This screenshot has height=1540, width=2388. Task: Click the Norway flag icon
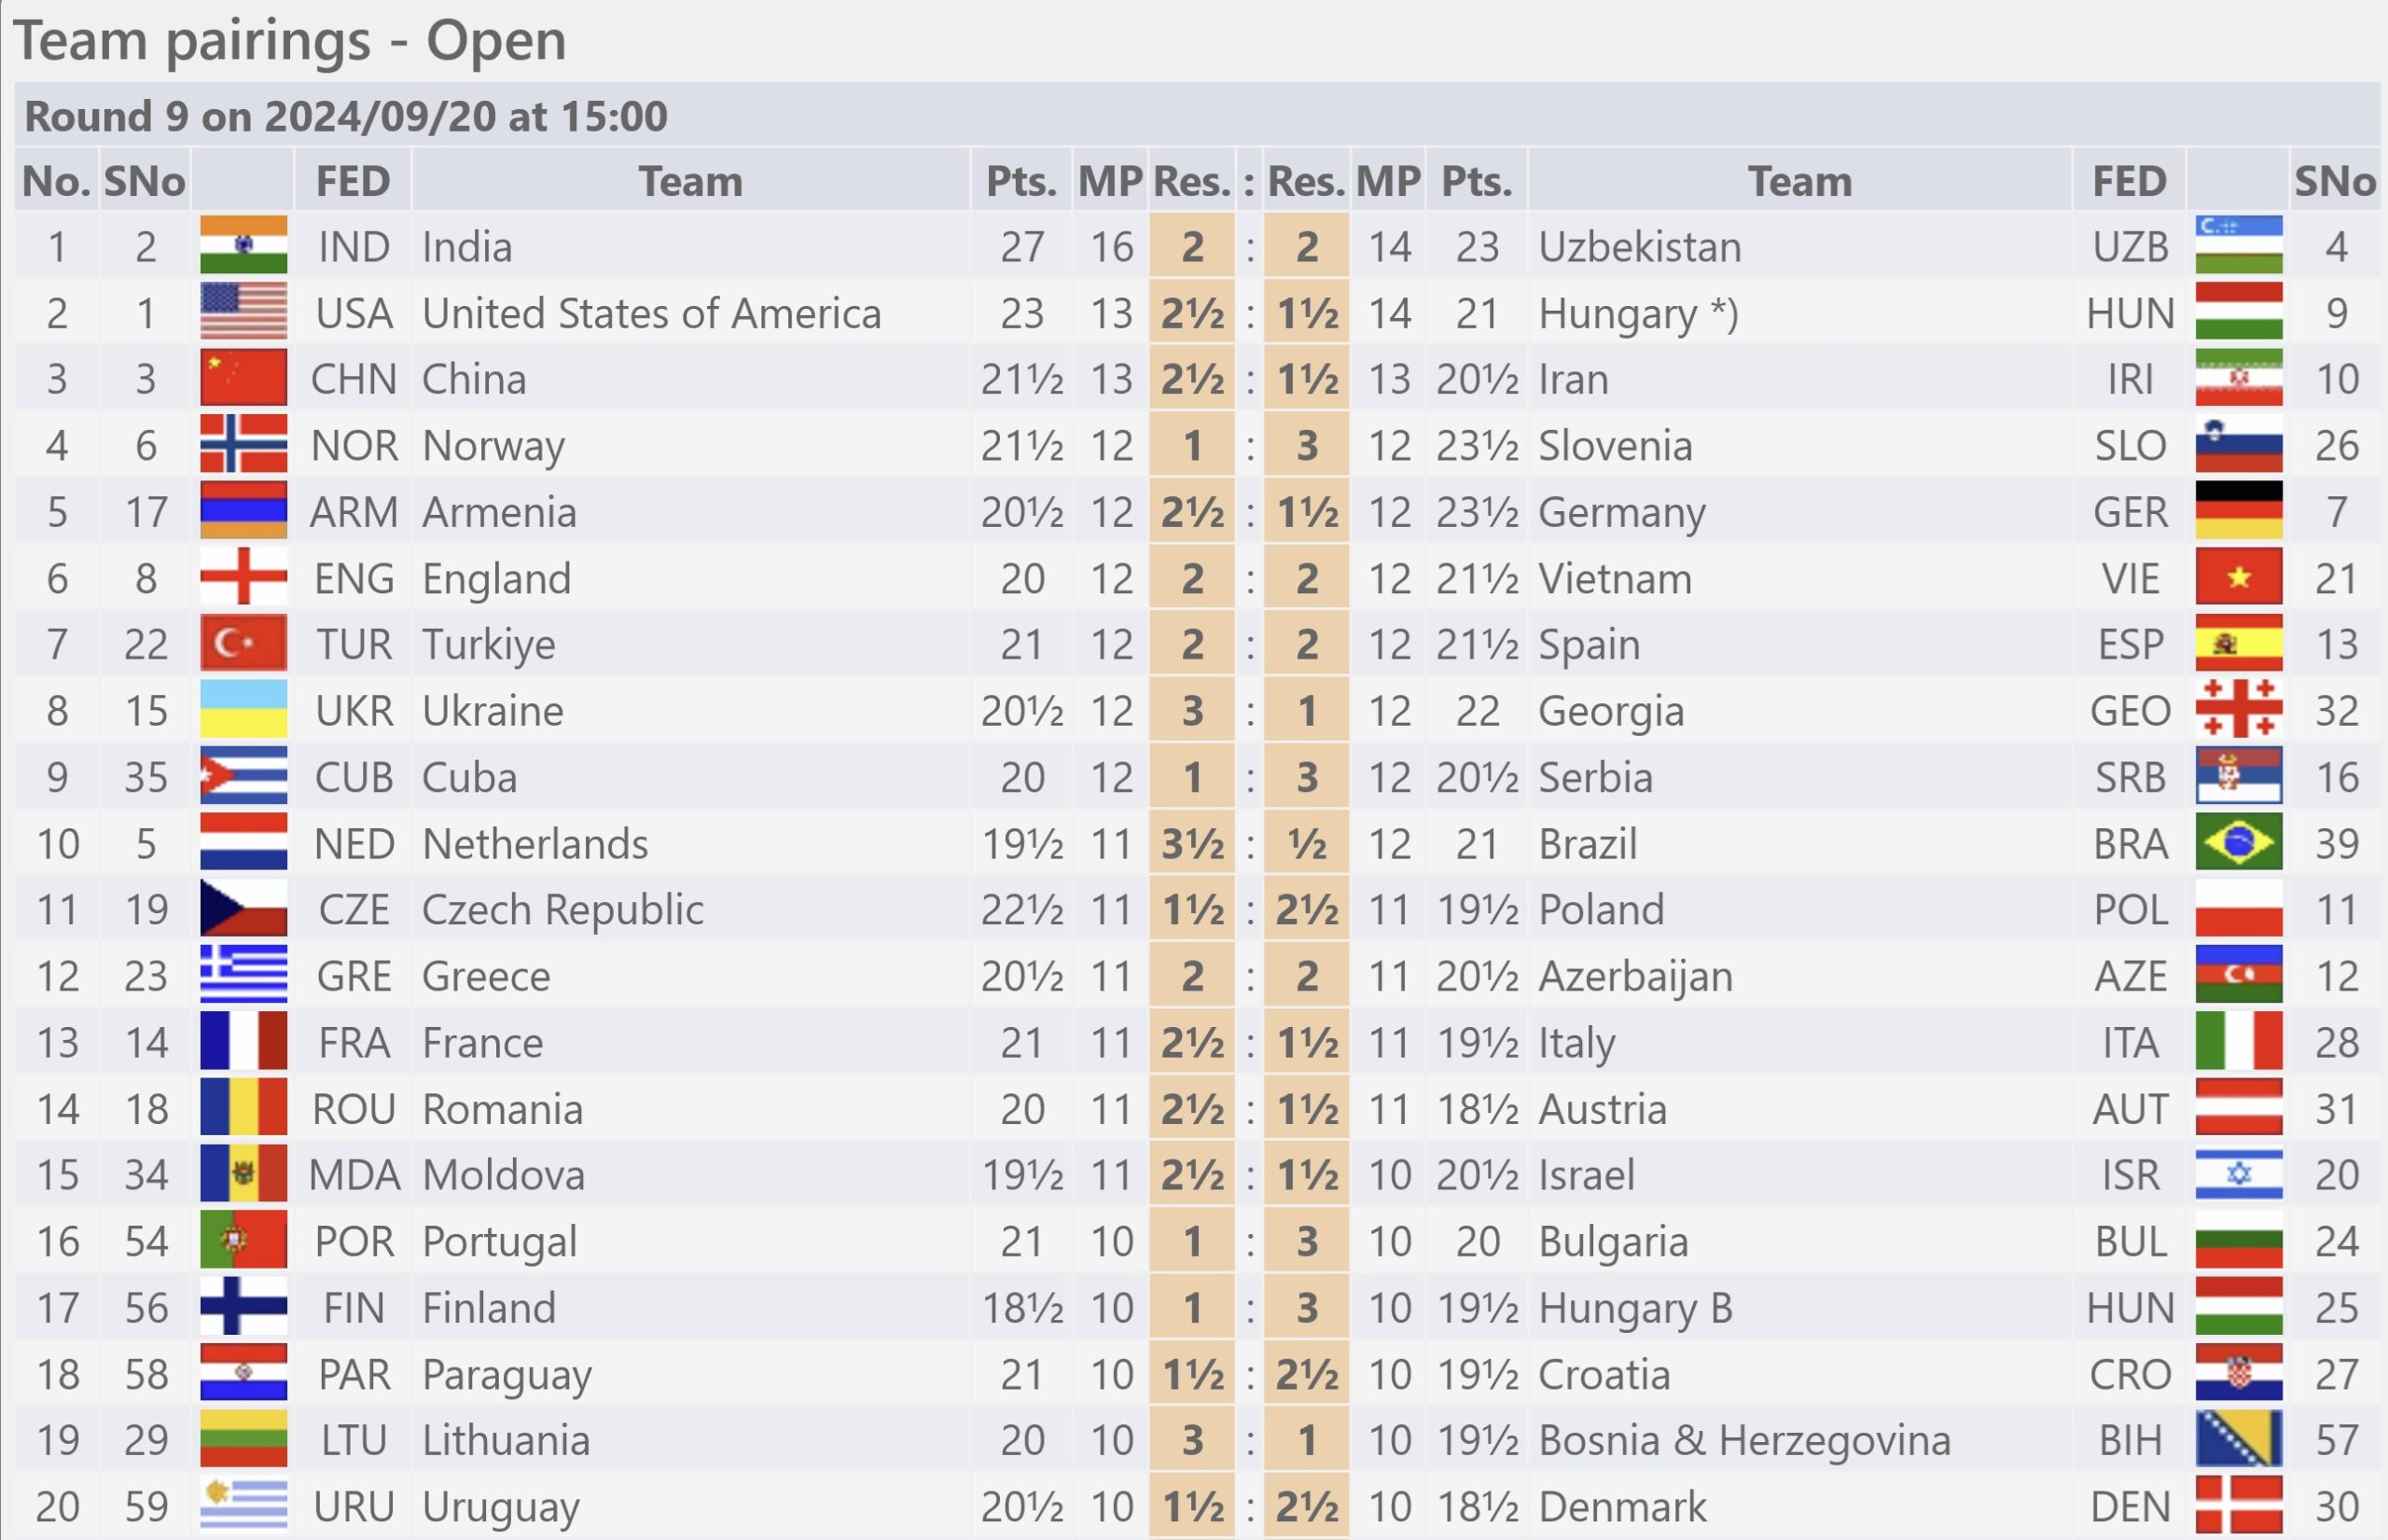coord(243,444)
